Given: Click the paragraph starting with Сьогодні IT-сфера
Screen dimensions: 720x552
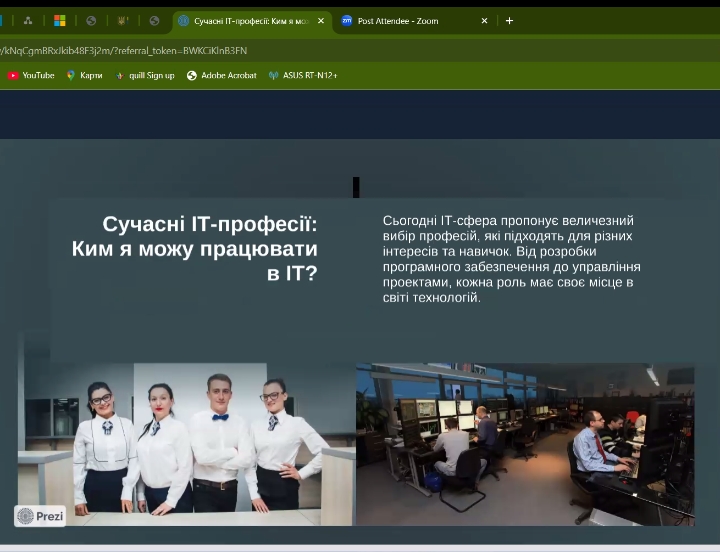Looking at the screenshot, I should 510,258.
